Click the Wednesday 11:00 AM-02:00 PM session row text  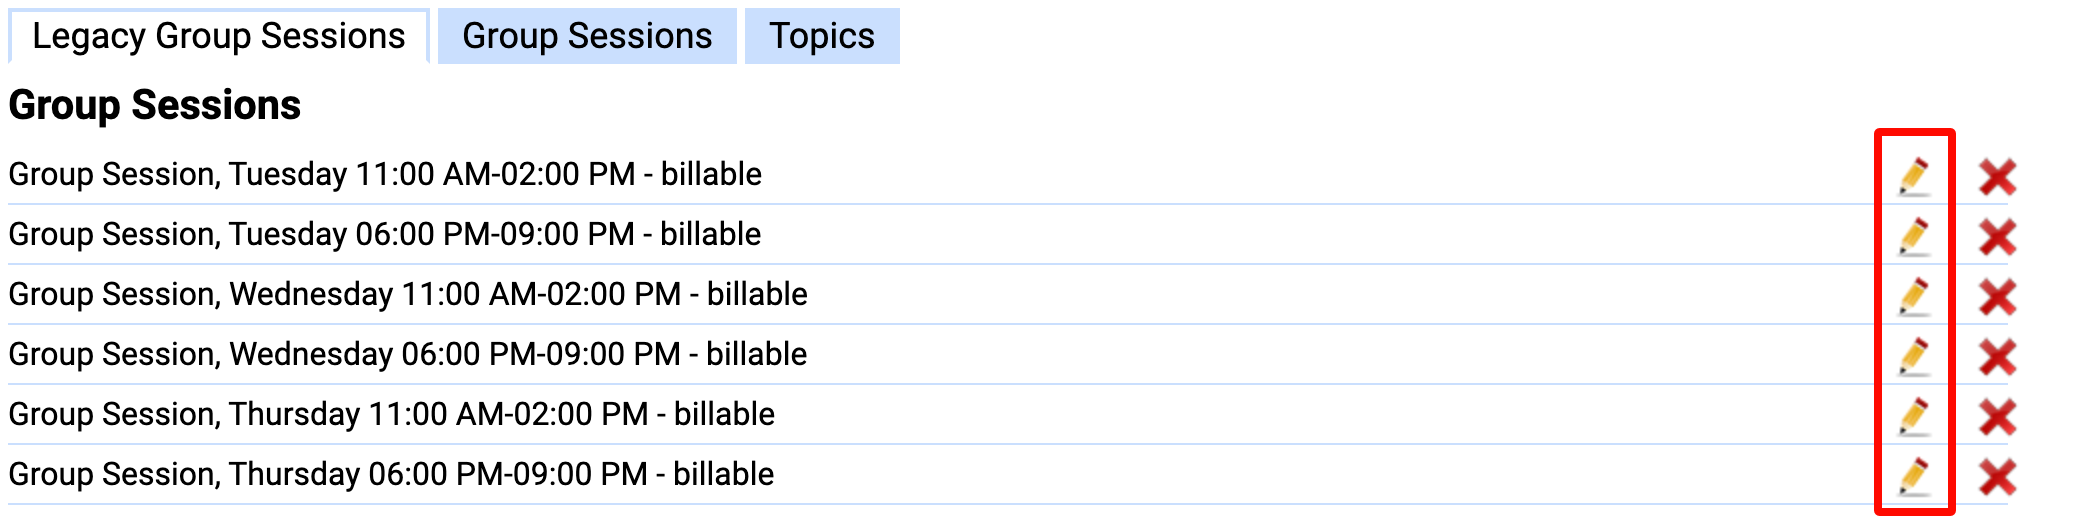pyautogui.click(x=408, y=294)
